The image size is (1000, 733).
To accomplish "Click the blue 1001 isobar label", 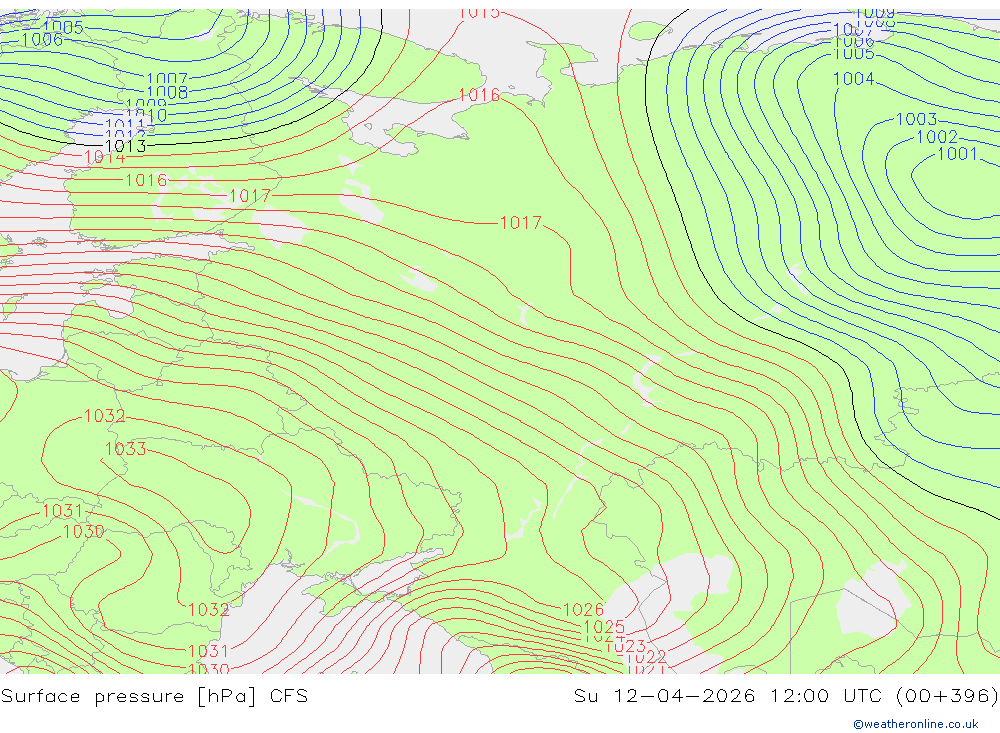I will tap(957, 154).
